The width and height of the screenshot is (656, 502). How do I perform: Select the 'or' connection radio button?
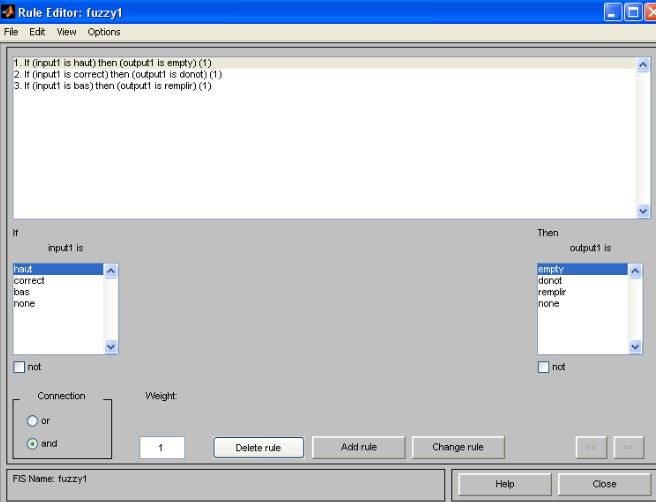33,420
